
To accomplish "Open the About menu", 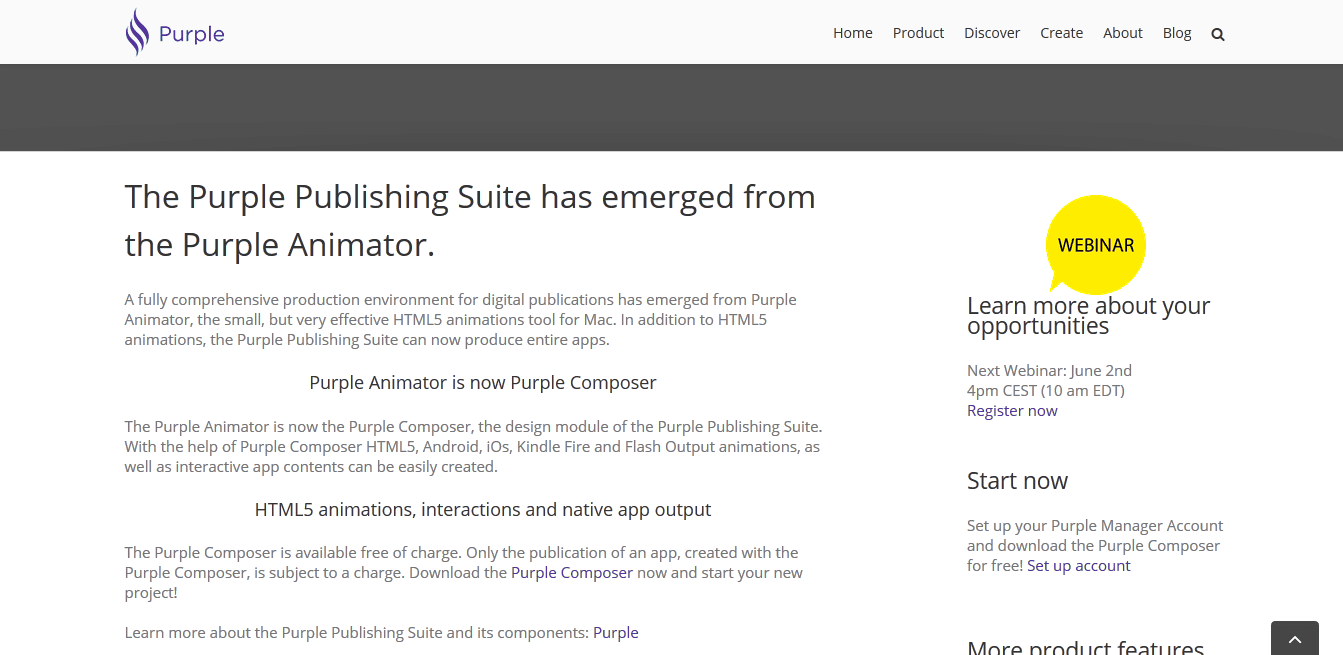I will click(1122, 33).
